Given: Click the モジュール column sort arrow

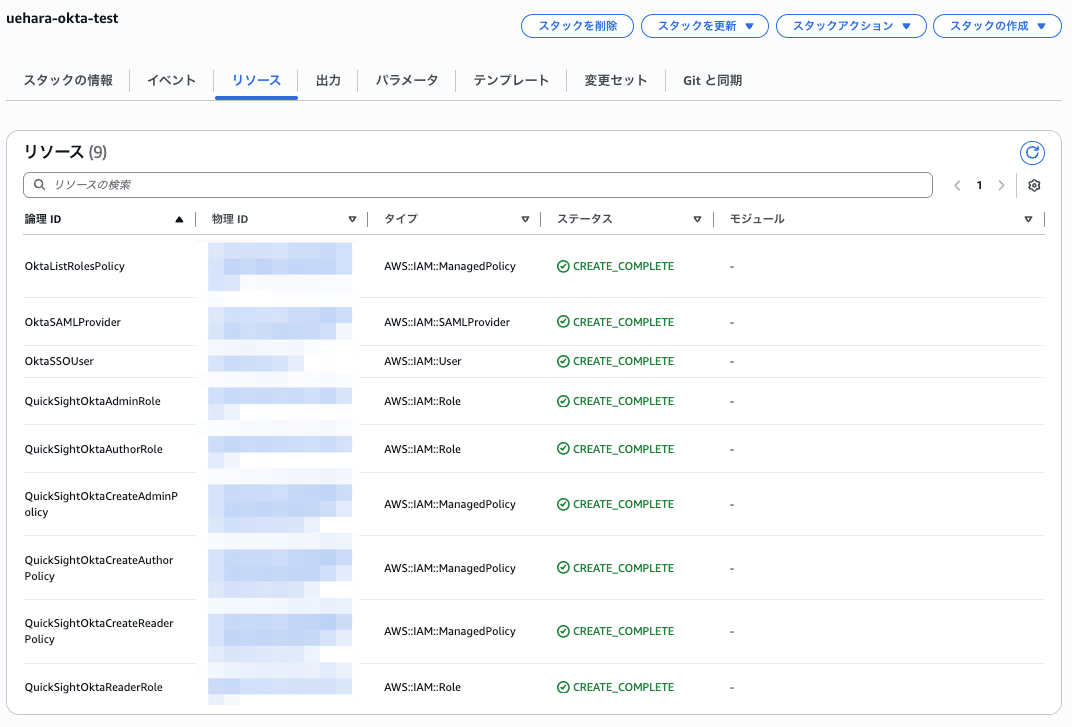Looking at the screenshot, I should pyautogui.click(x=1028, y=219).
